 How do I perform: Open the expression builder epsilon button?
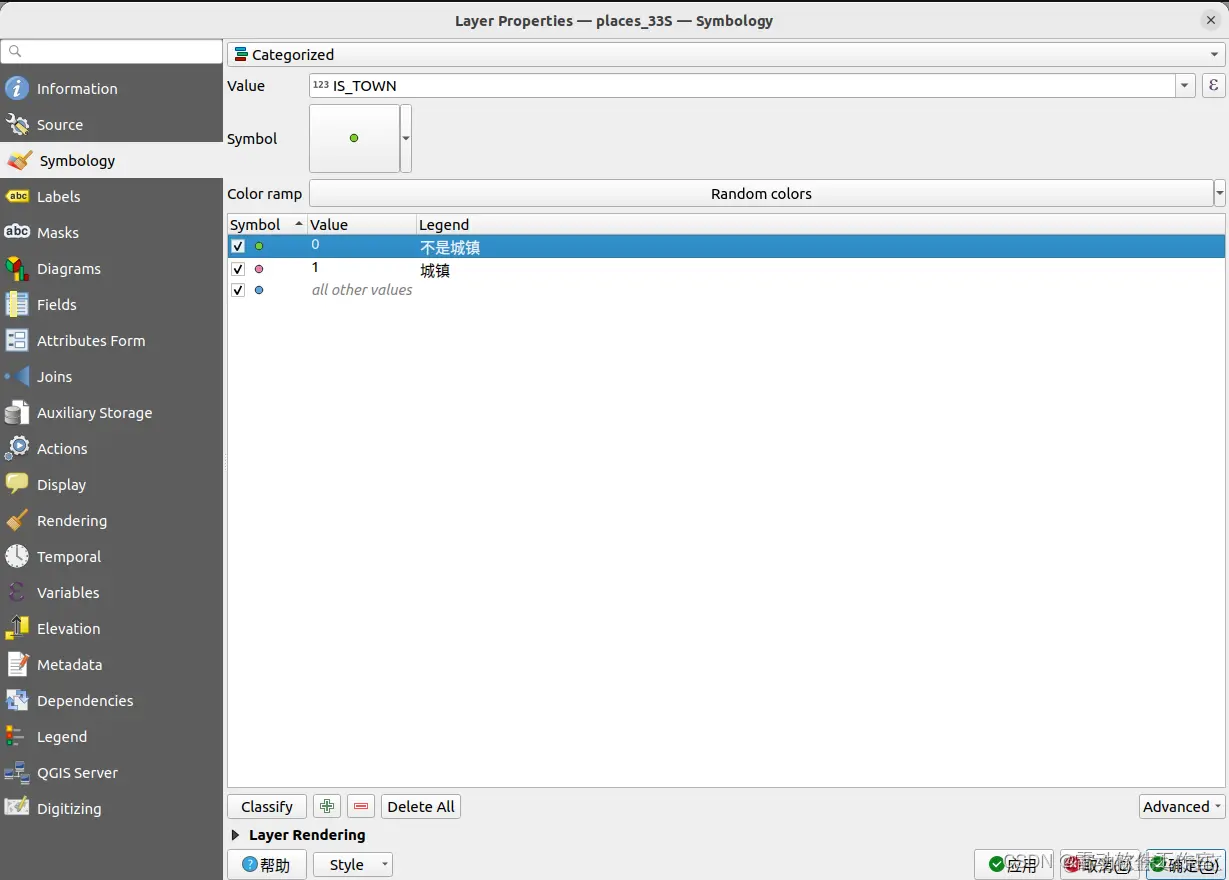(x=1213, y=86)
